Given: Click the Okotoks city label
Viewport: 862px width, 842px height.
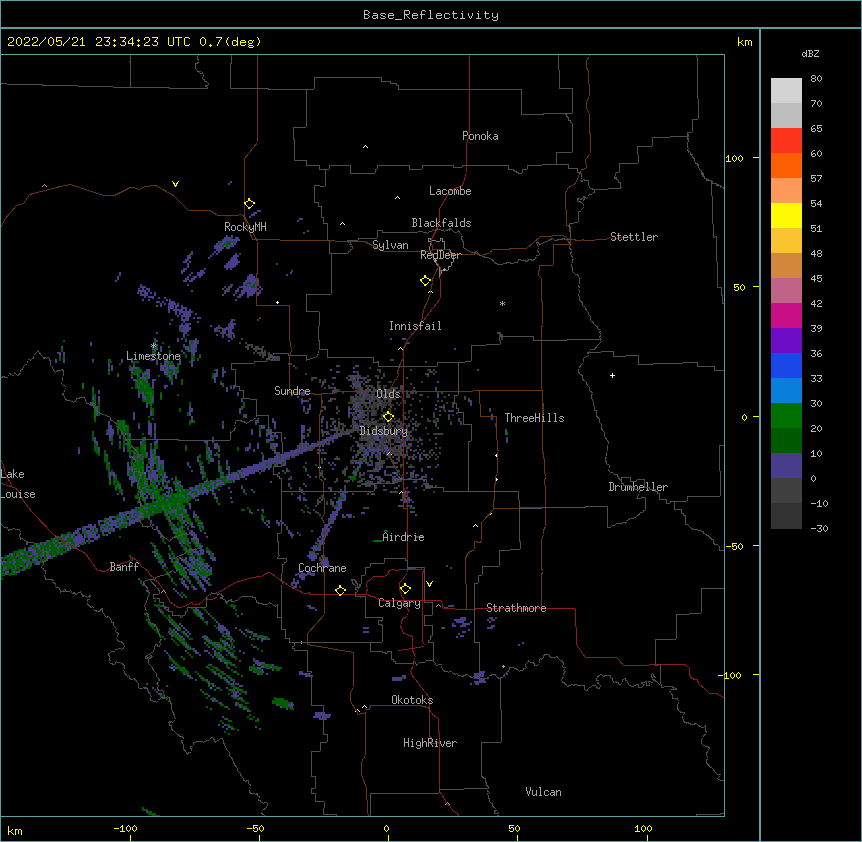Looking at the screenshot, I should 412,700.
